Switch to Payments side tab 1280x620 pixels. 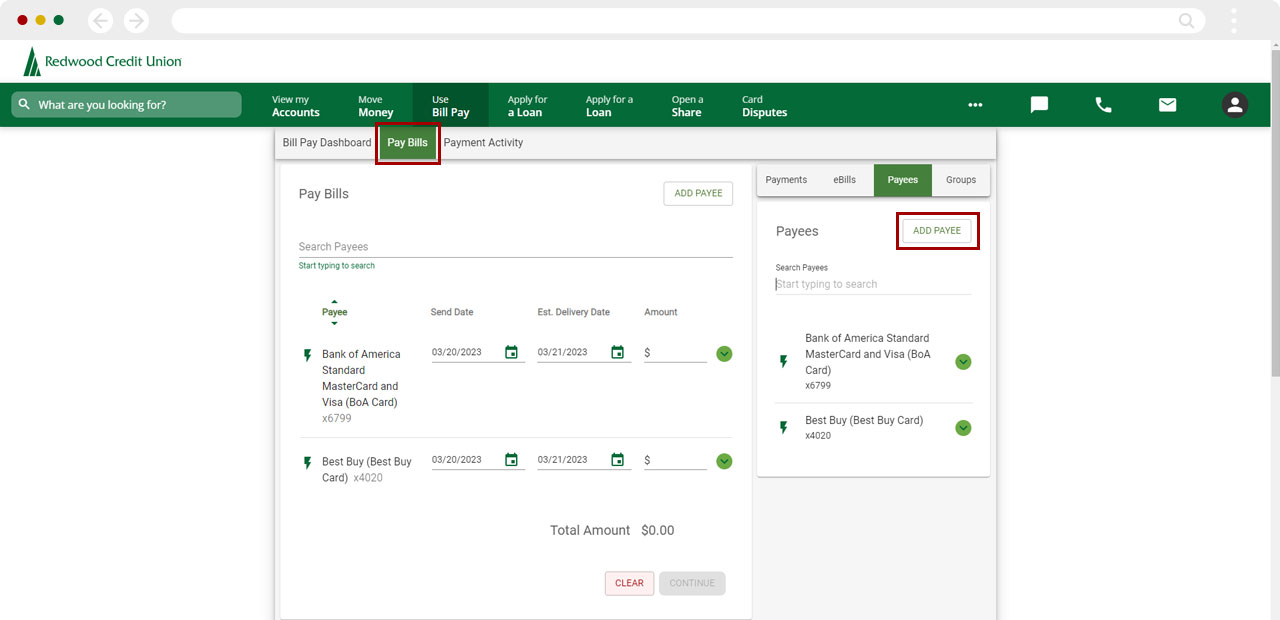[x=786, y=180]
